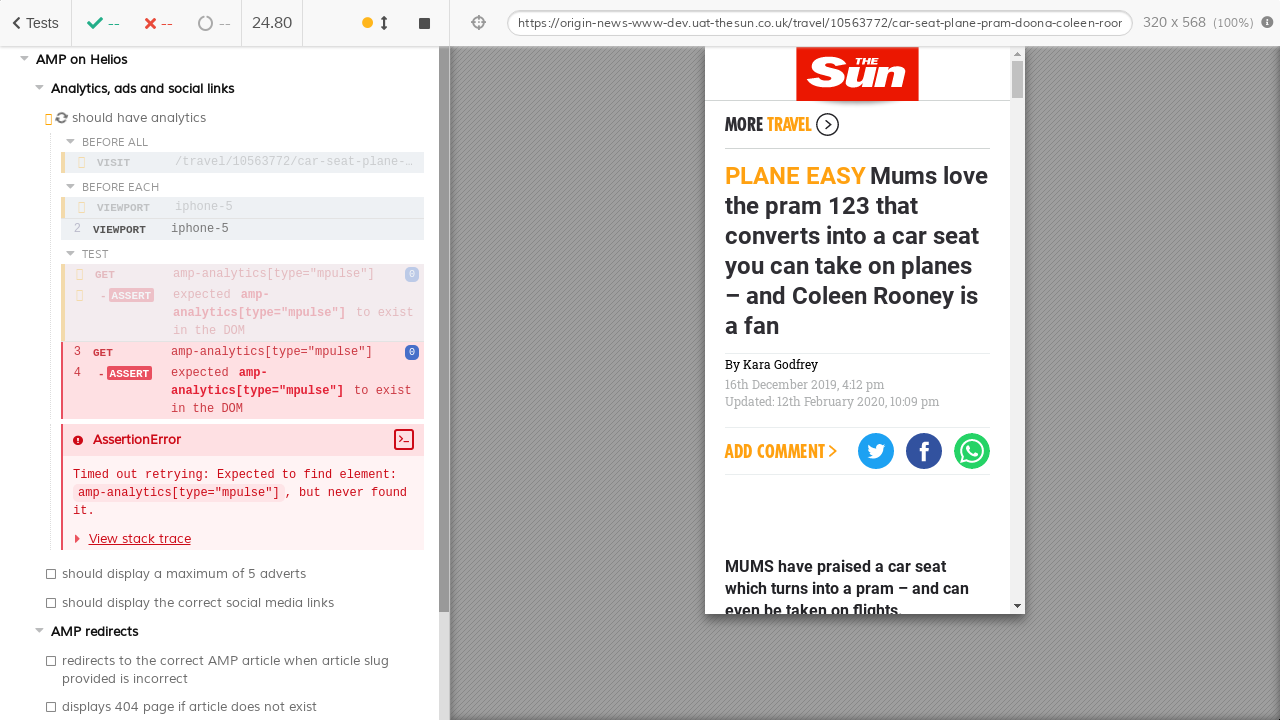The height and width of the screenshot is (720, 1280).
Task: Go back to the Tests list
Action: point(35,23)
